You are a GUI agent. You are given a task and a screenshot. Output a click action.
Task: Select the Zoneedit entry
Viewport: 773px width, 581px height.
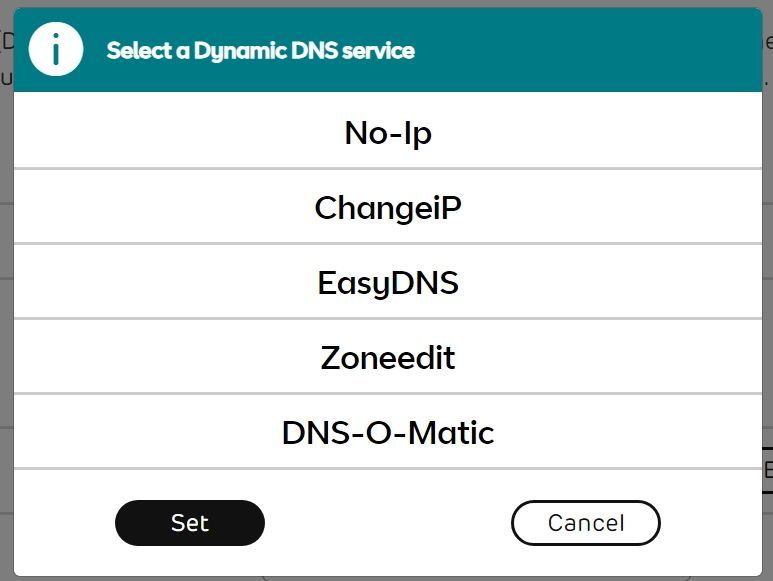coord(388,357)
